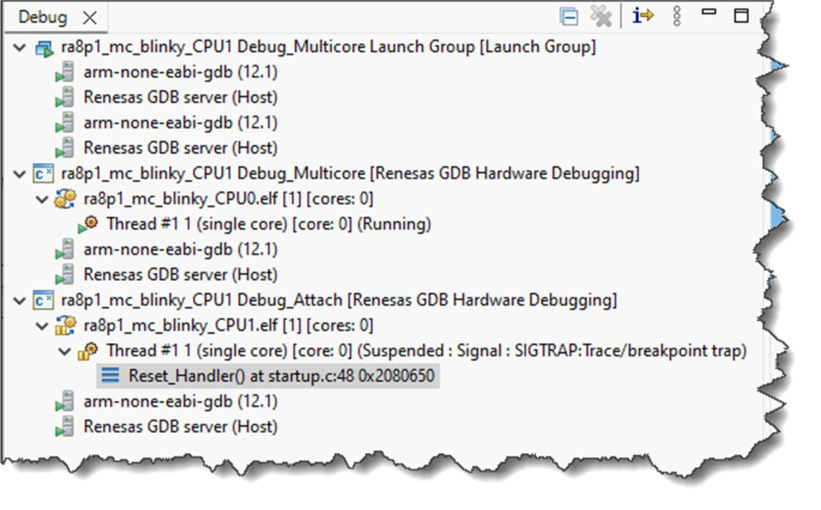Click the CPU1.elf process icon
This screenshot has height=510, width=821.
pyautogui.click(x=65, y=326)
